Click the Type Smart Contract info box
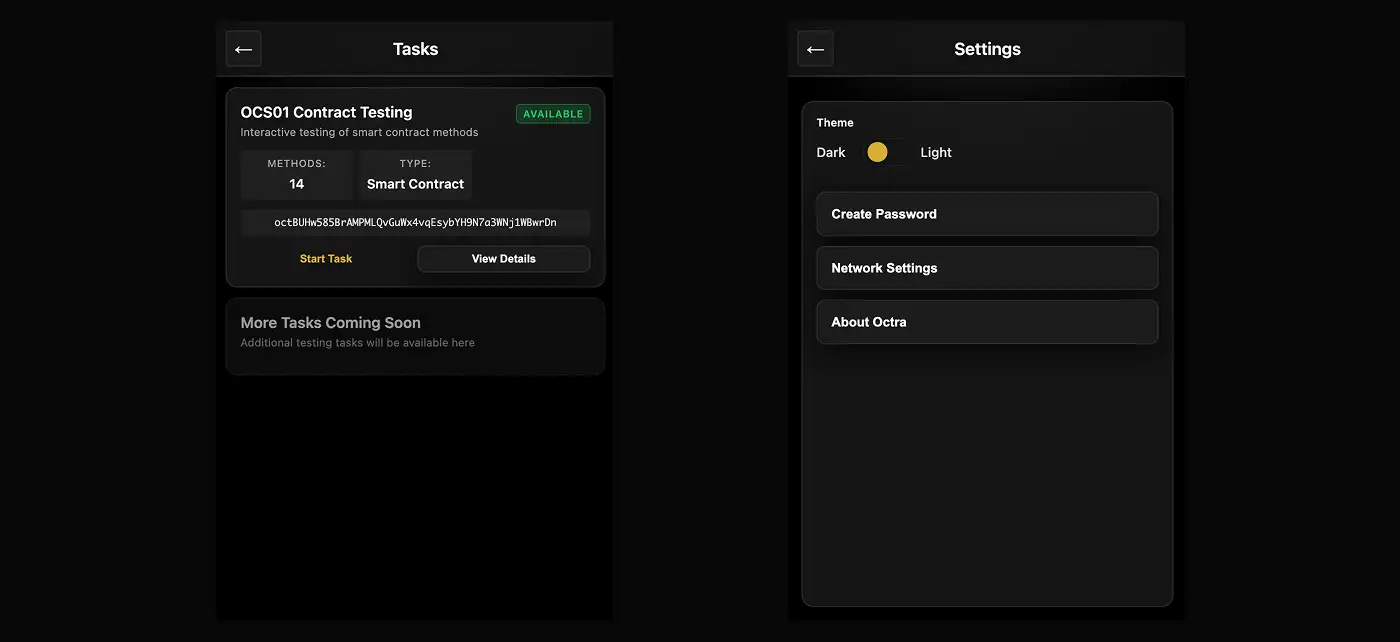The width and height of the screenshot is (1400, 642). [415, 175]
